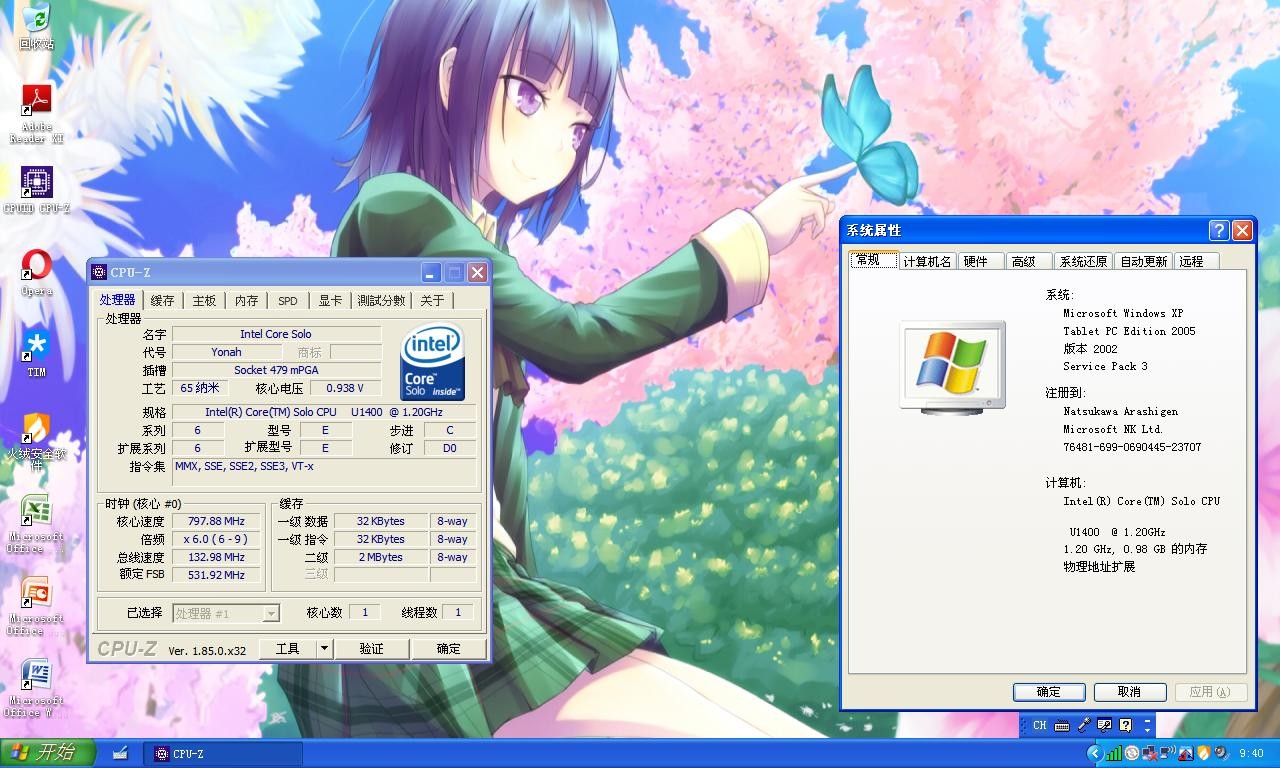Click the CPU-Z Tools button
Image resolution: width=1280 pixels, height=768 pixels.
288,649
